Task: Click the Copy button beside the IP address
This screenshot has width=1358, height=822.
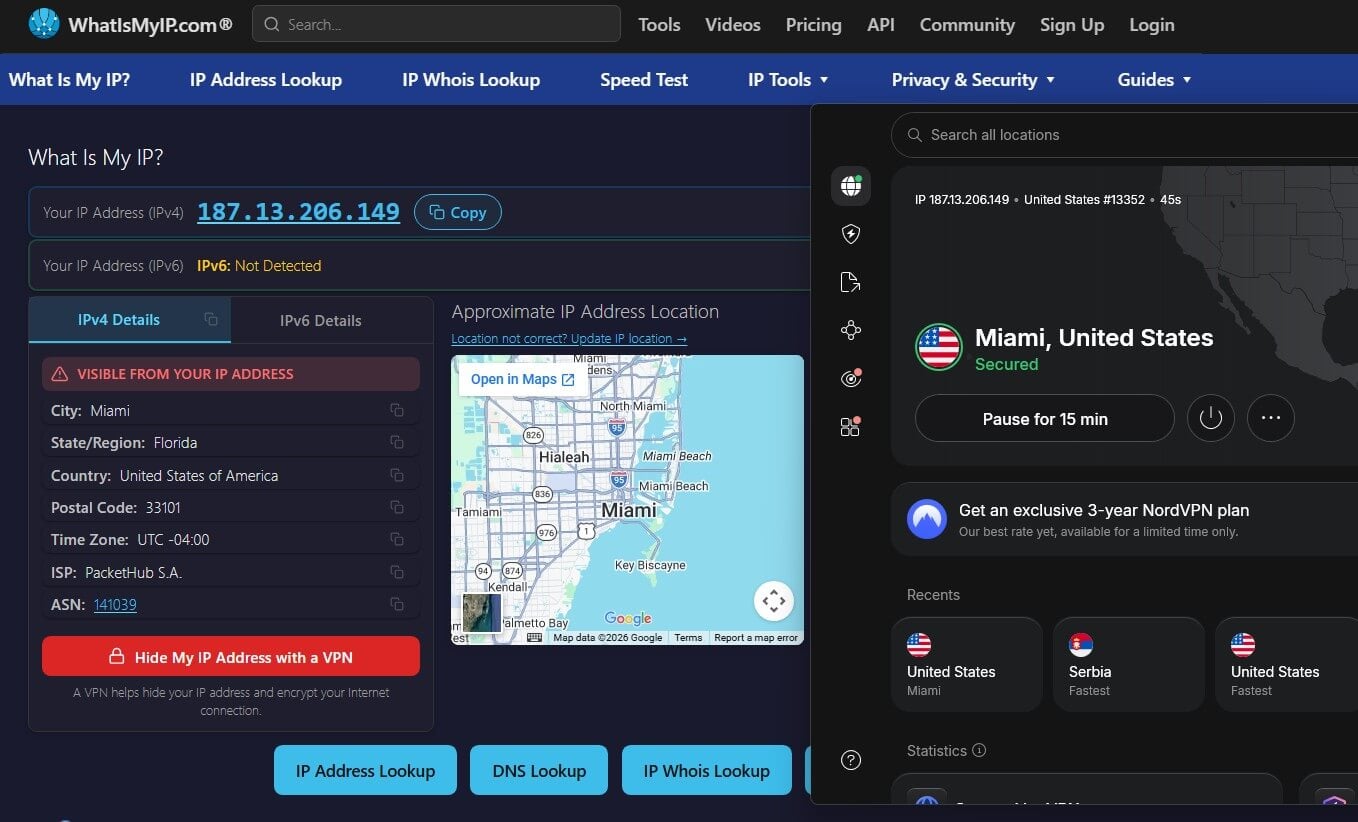Action: point(458,212)
